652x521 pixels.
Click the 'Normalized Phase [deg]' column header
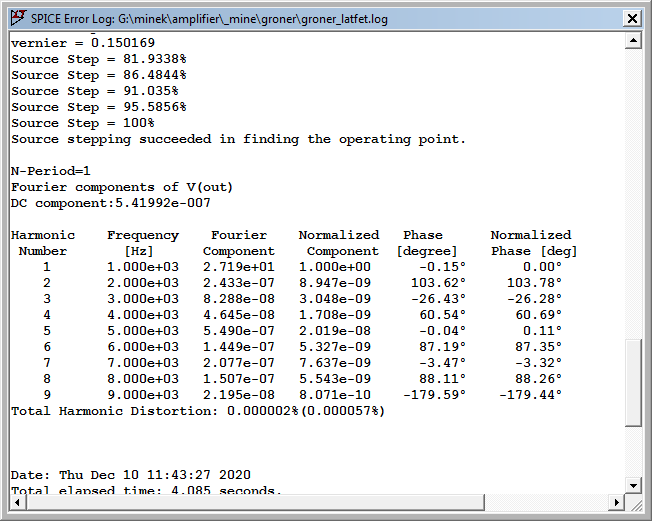coord(534,243)
